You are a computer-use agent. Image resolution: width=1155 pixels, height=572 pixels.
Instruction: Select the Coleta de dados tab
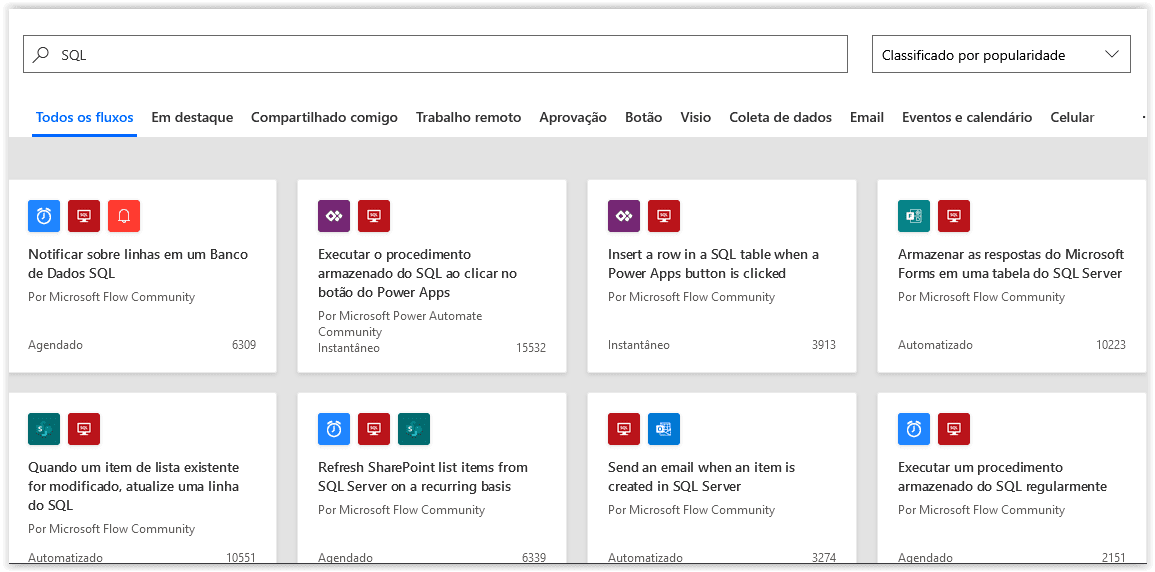pos(781,117)
